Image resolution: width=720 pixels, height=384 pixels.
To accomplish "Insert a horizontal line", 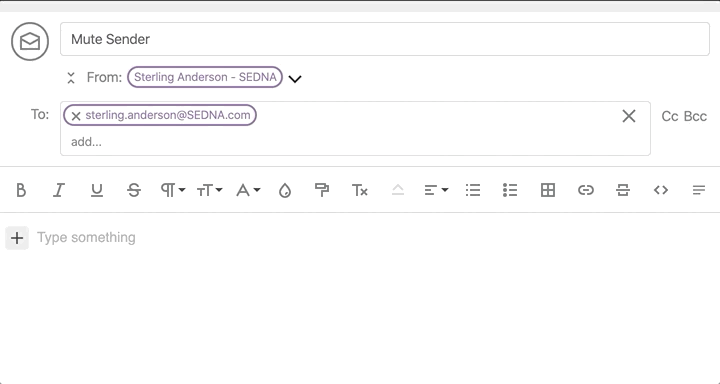I will pos(623,190).
